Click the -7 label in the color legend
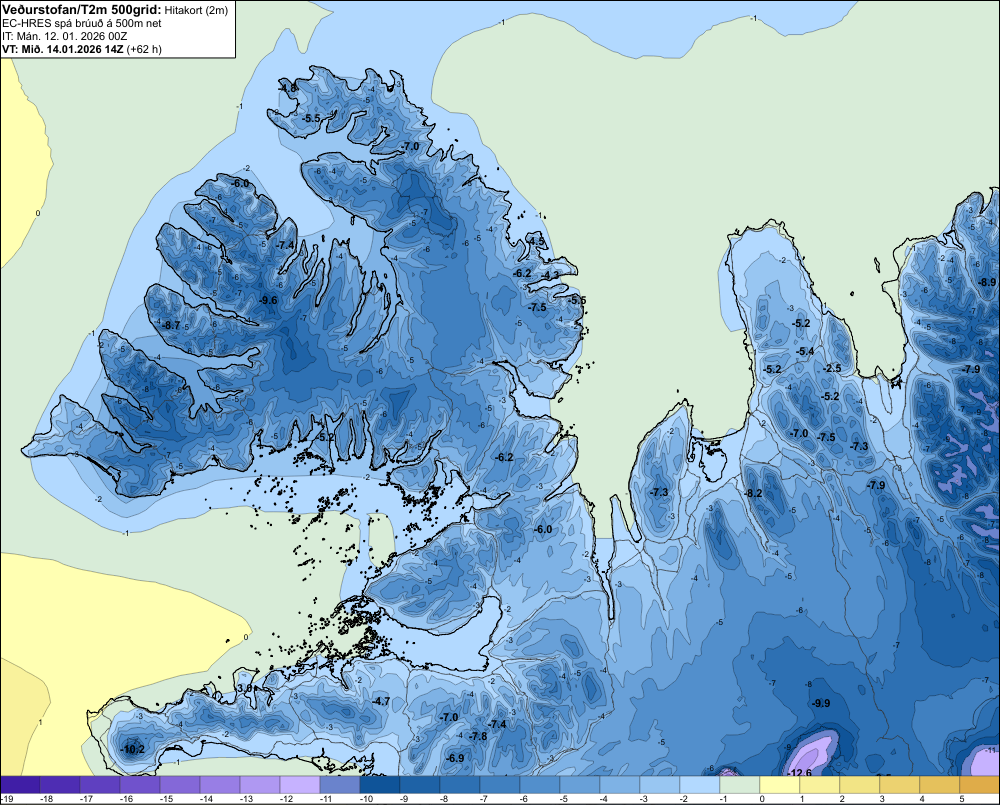 (x=484, y=799)
